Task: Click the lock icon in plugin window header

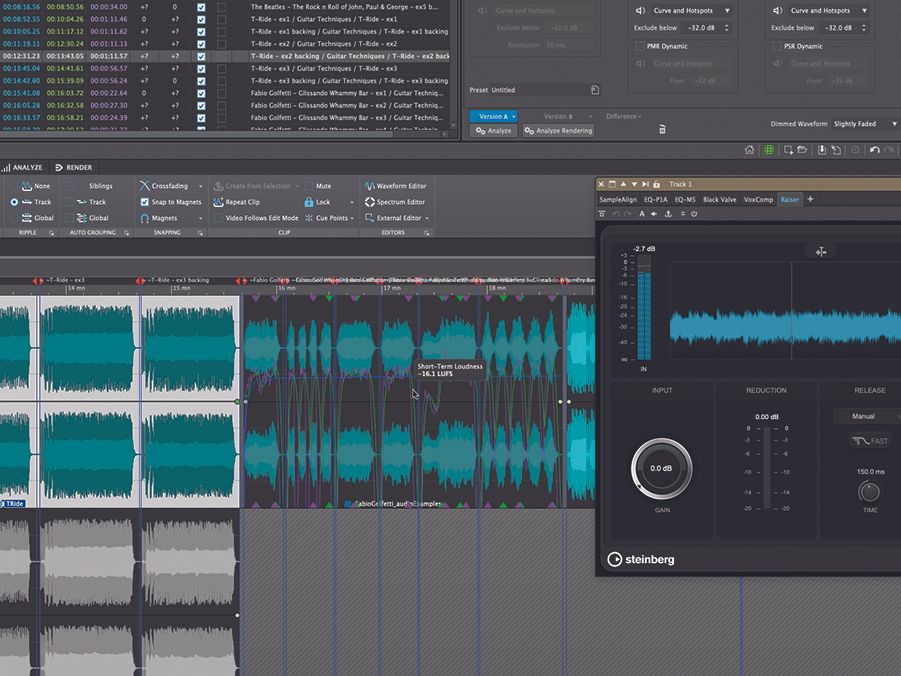Action: coord(656,185)
